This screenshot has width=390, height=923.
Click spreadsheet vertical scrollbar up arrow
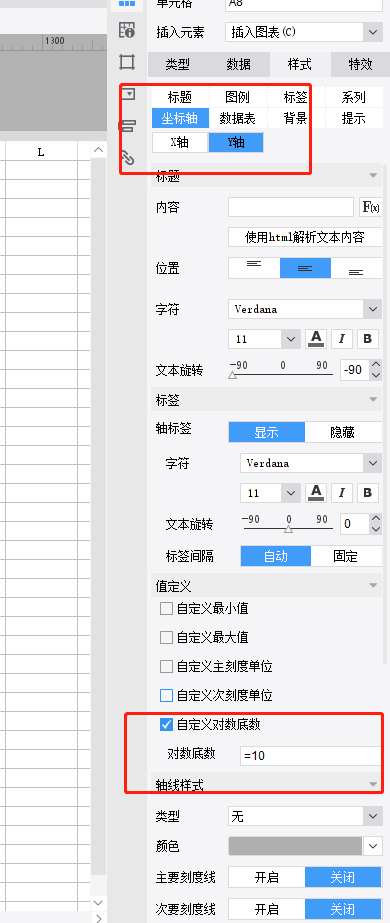pos(98,151)
